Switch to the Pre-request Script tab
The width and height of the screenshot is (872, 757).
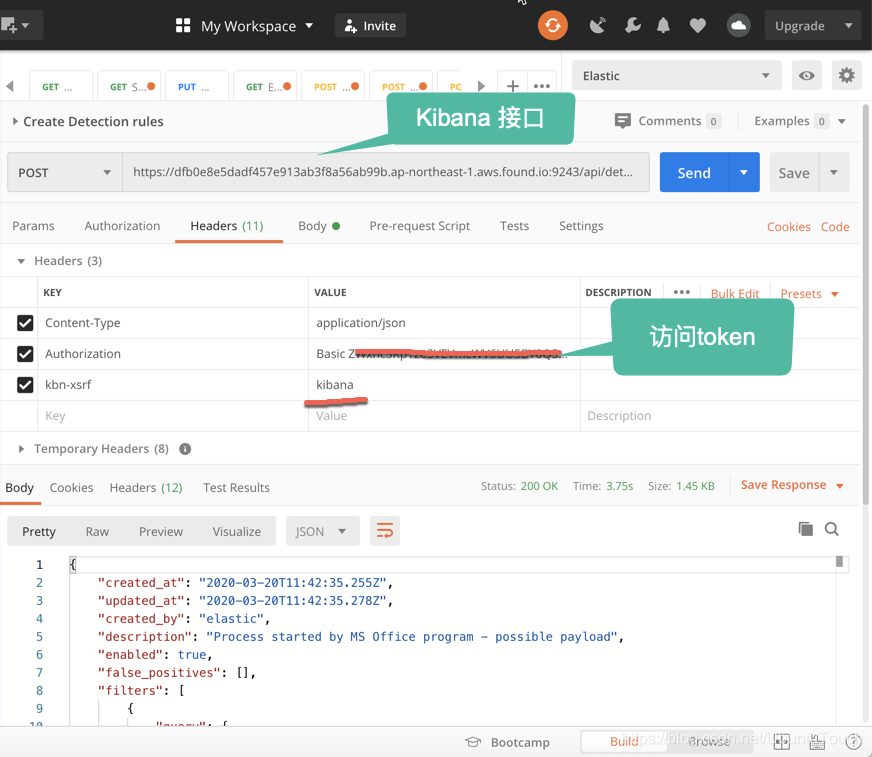419,226
